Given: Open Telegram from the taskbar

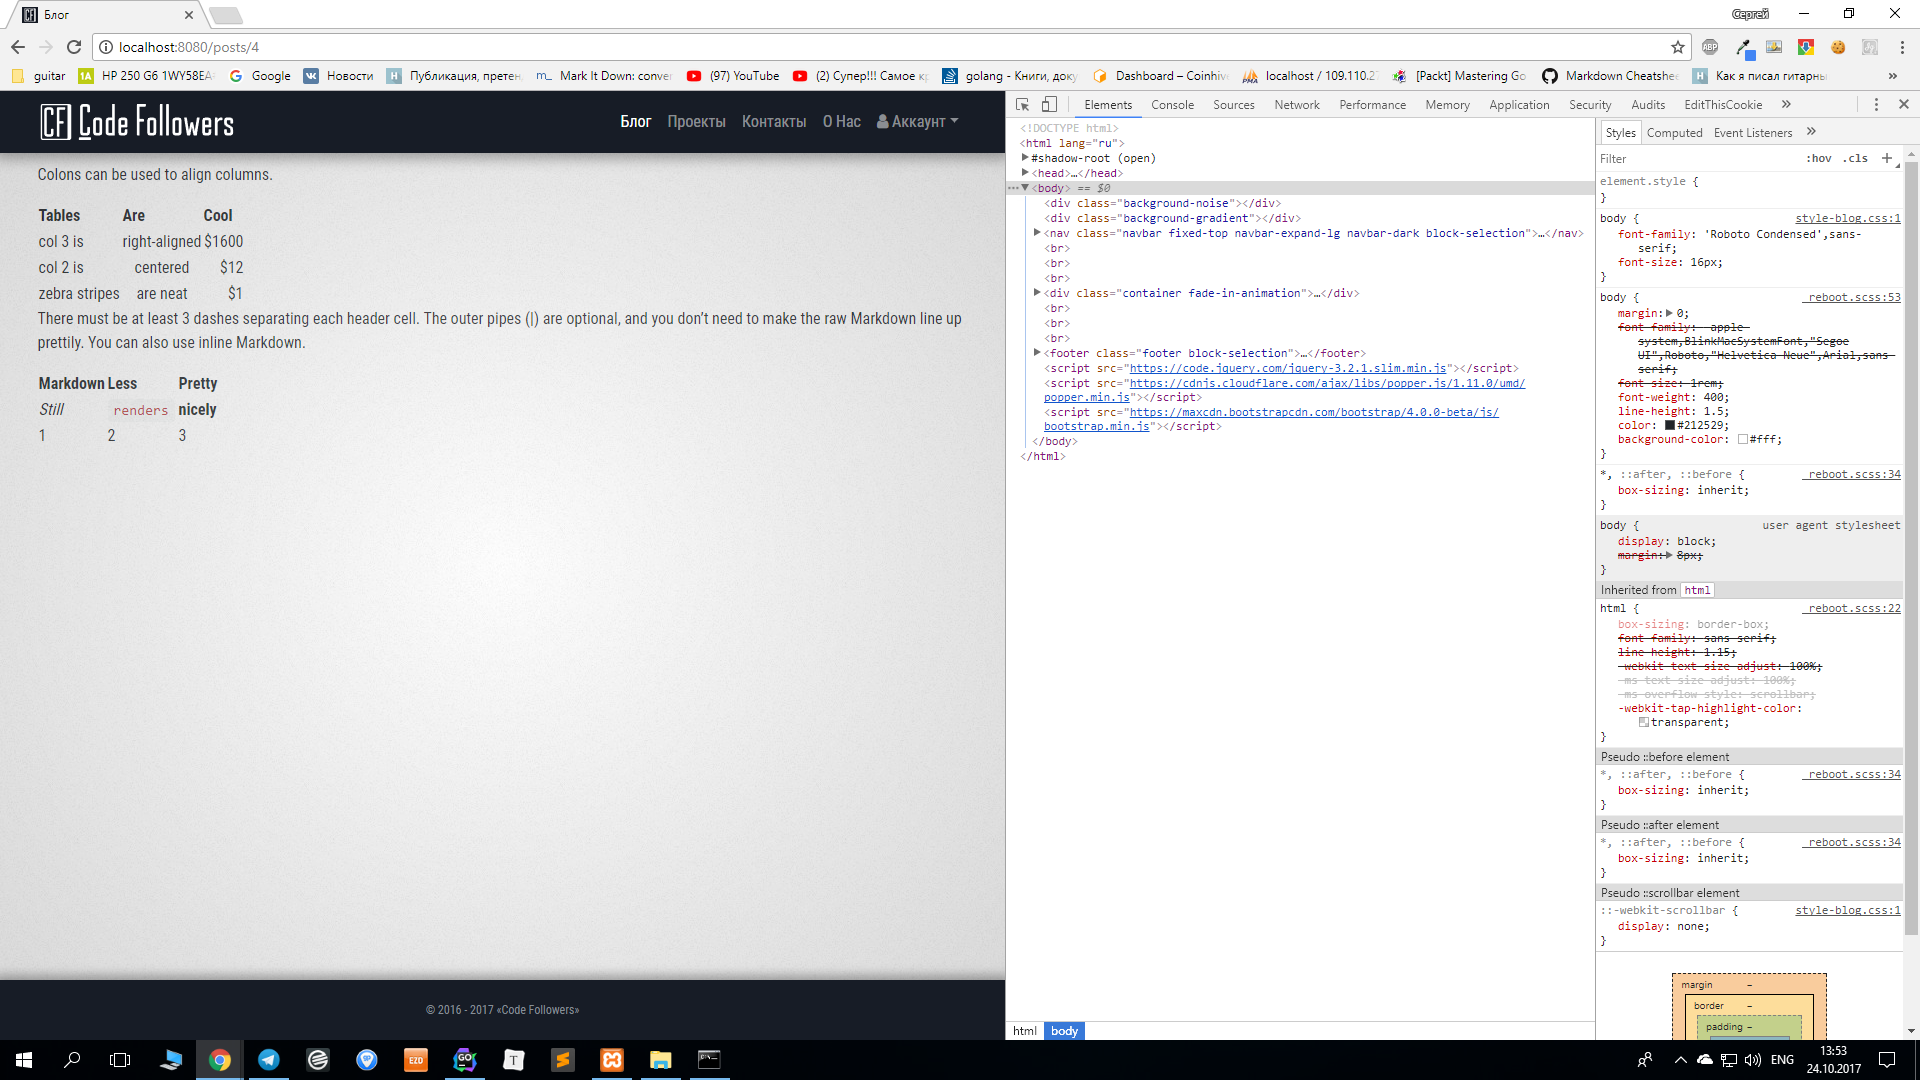Looking at the screenshot, I should pos(269,1060).
